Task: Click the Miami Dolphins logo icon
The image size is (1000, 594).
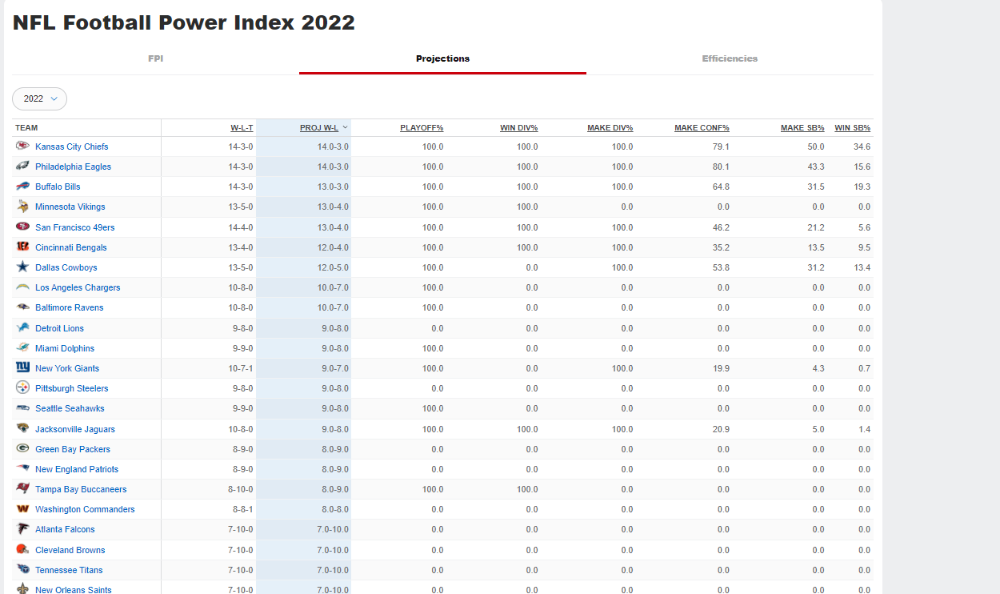Action: point(23,348)
